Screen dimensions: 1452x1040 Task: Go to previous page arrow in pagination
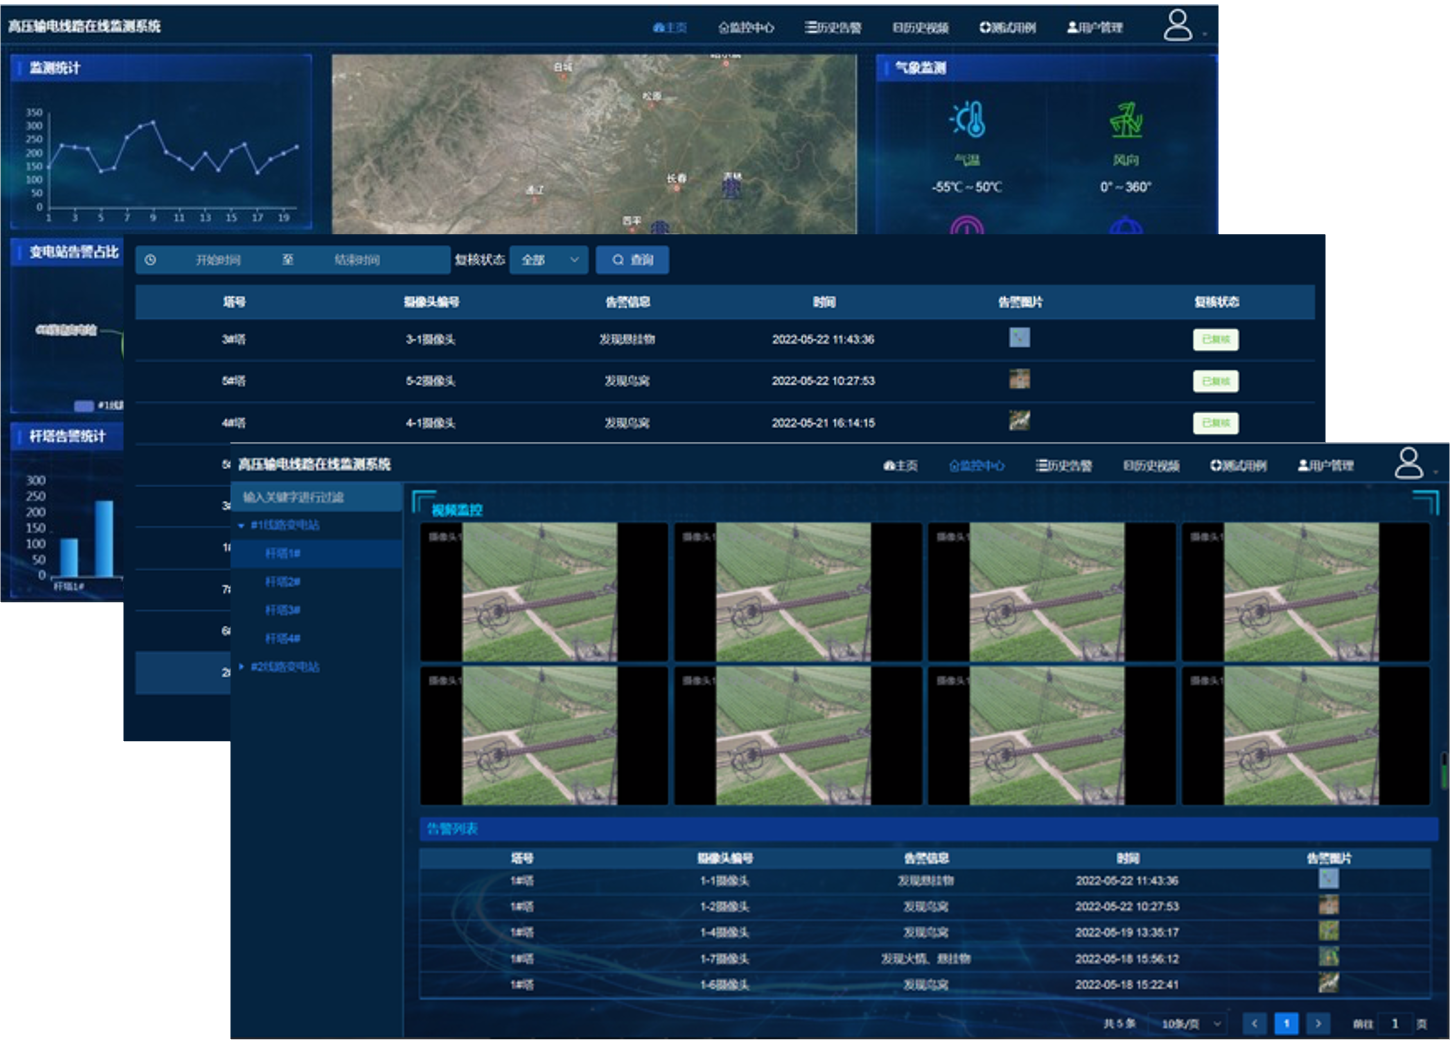[1255, 1023]
